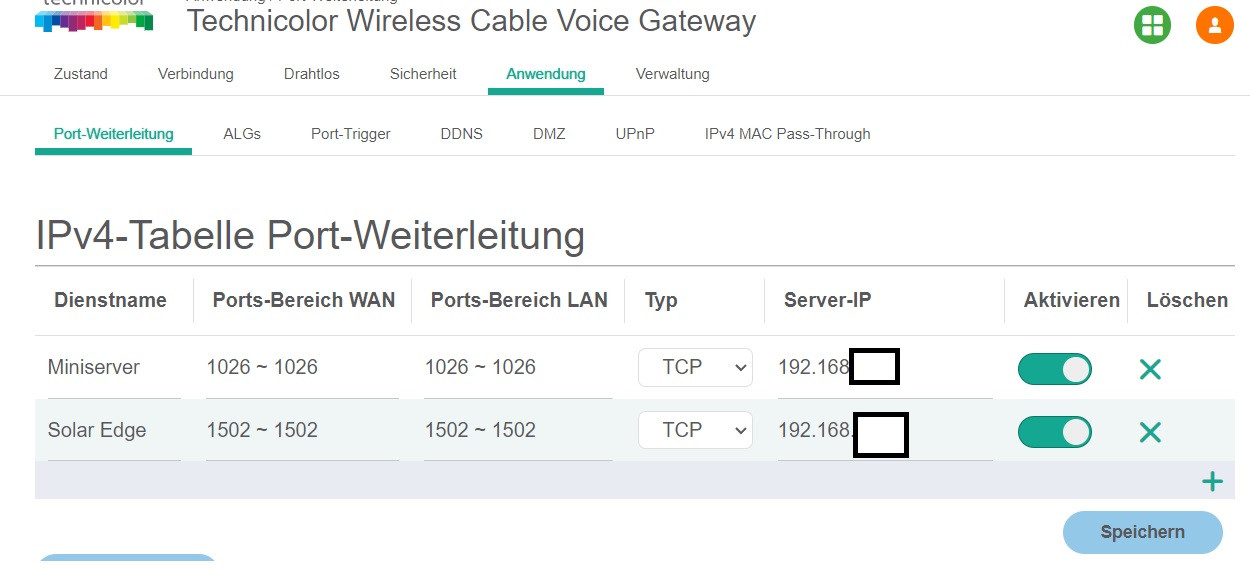1250x568 pixels.
Task: Go to the Port-Trigger subtab
Action: pyautogui.click(x=350, y=134)
